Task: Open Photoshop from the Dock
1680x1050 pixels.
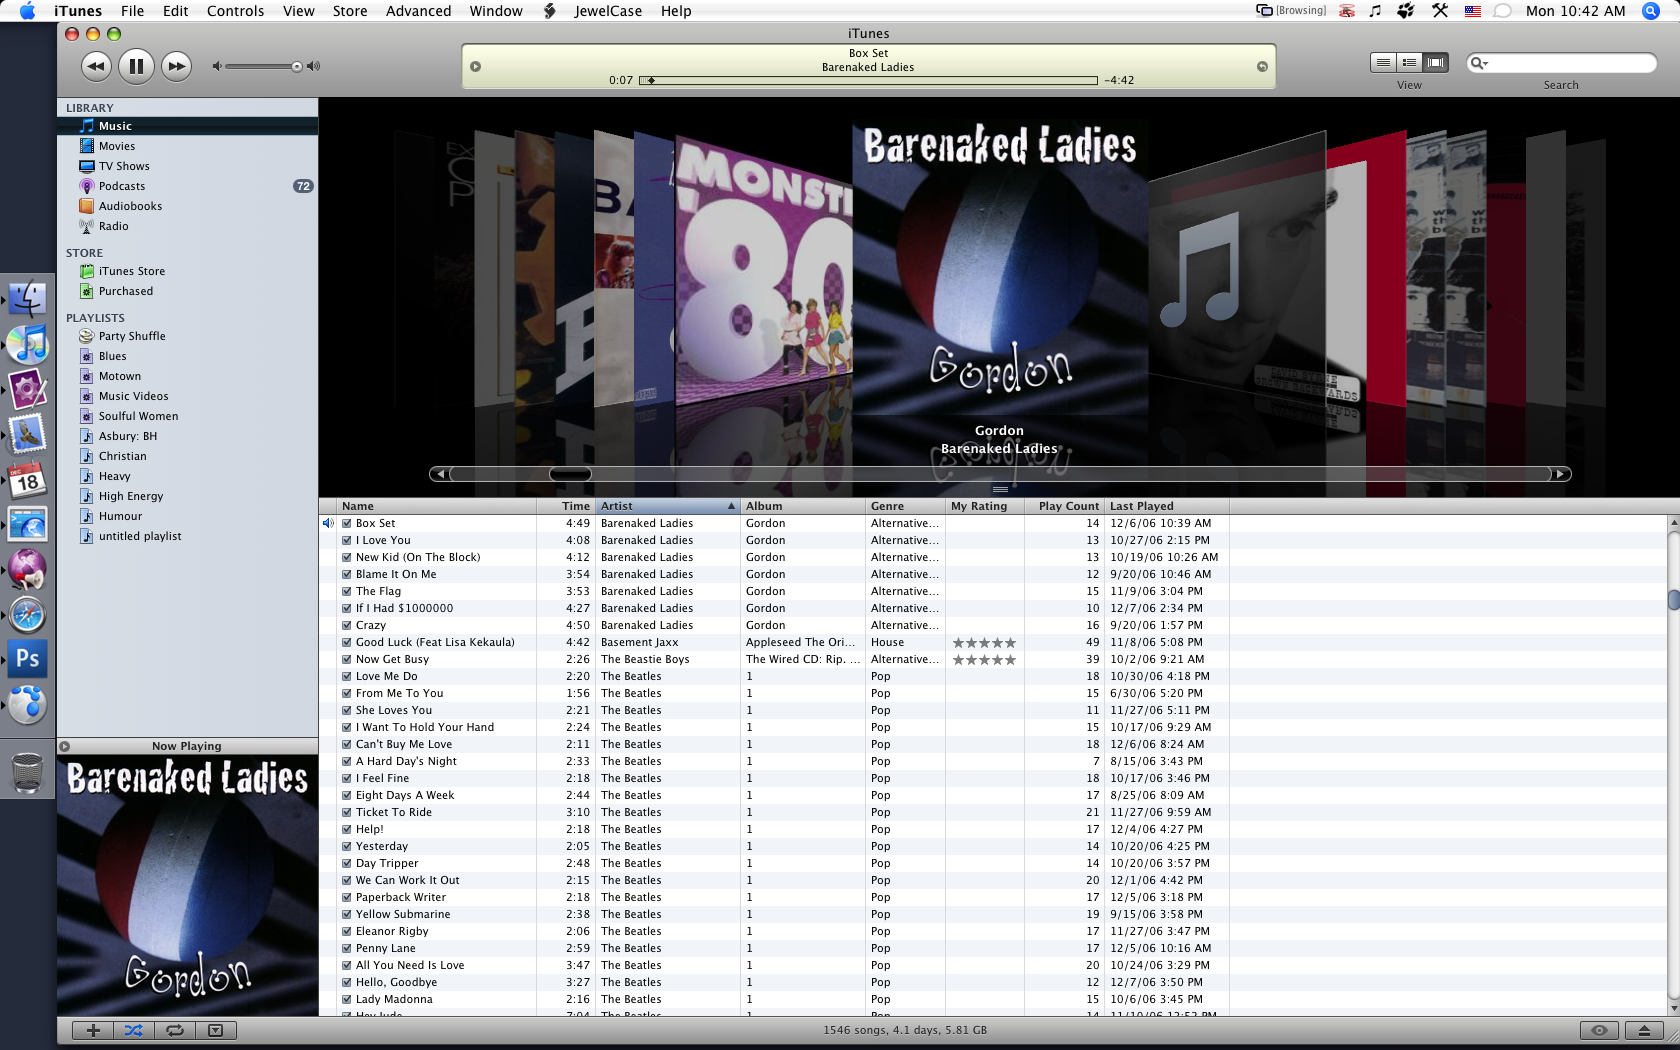Action: coord(28,658)
